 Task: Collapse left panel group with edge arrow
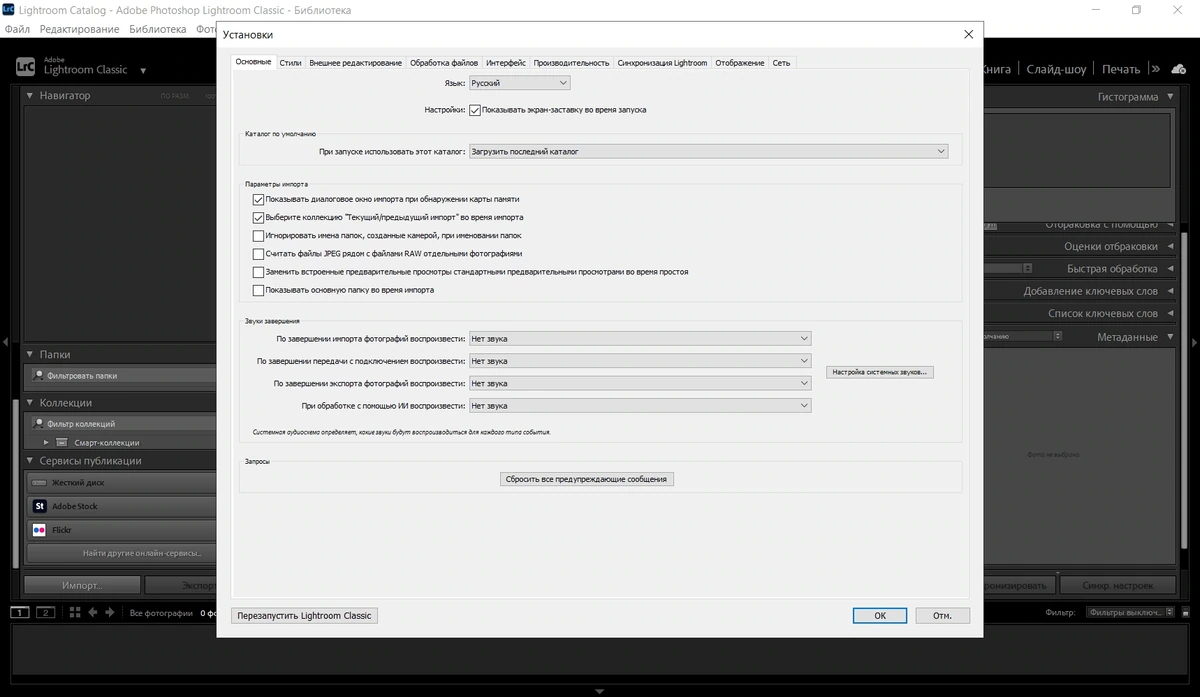[x=4, y=341]
